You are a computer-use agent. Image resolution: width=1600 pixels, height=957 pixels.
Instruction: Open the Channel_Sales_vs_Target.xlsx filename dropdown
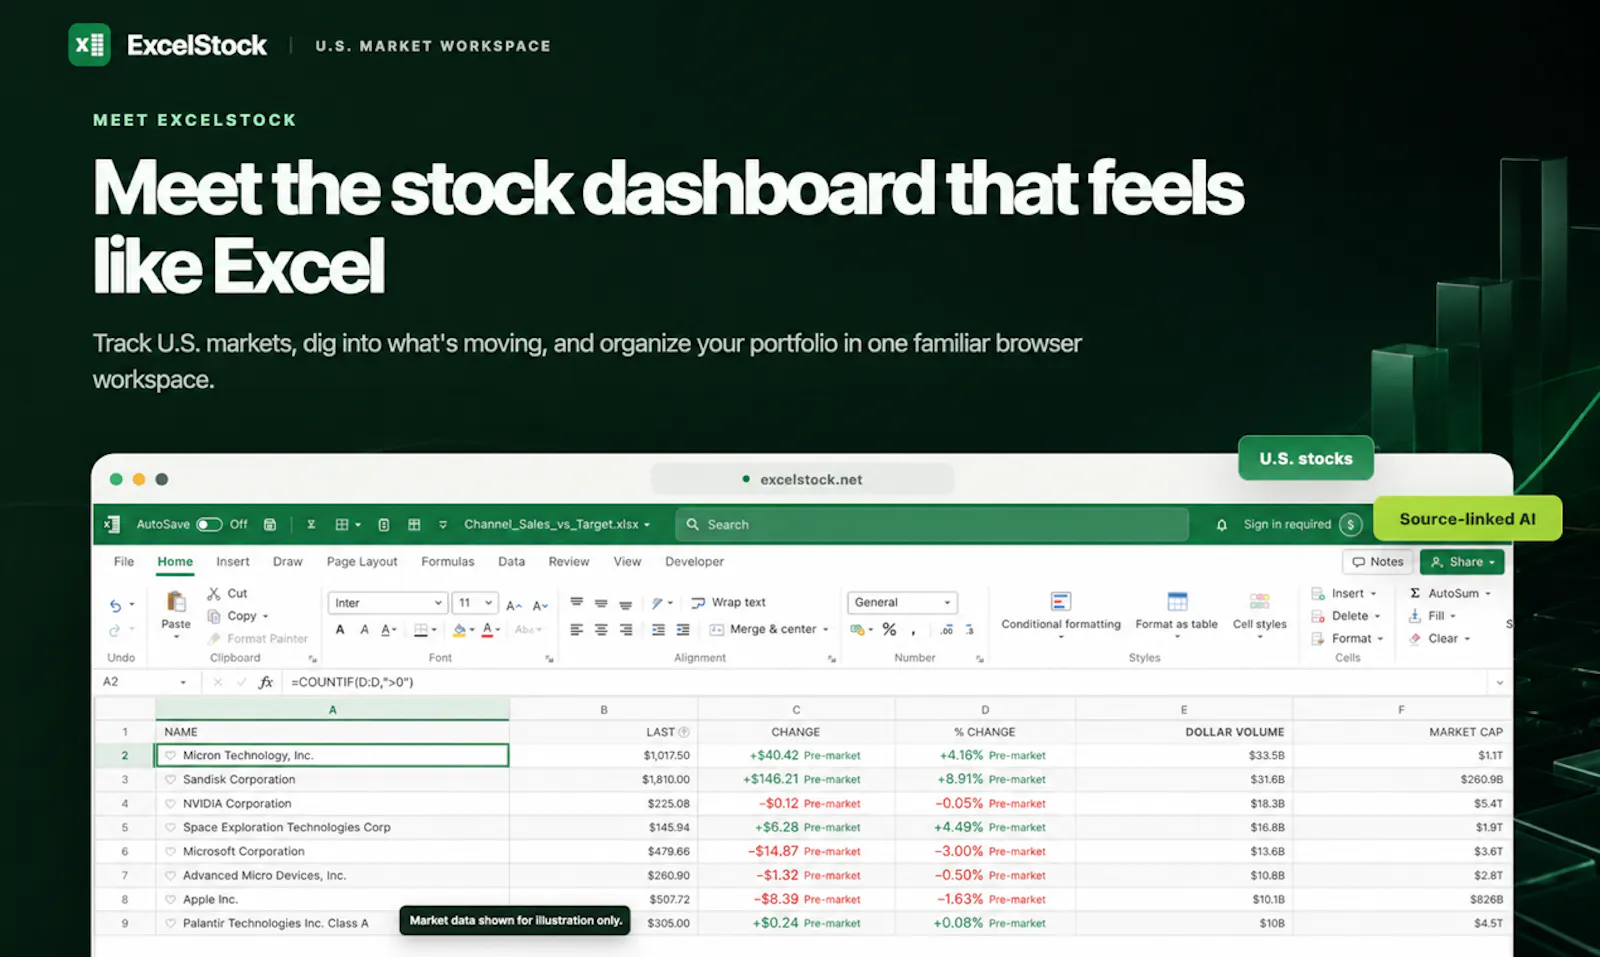(557, 524)
